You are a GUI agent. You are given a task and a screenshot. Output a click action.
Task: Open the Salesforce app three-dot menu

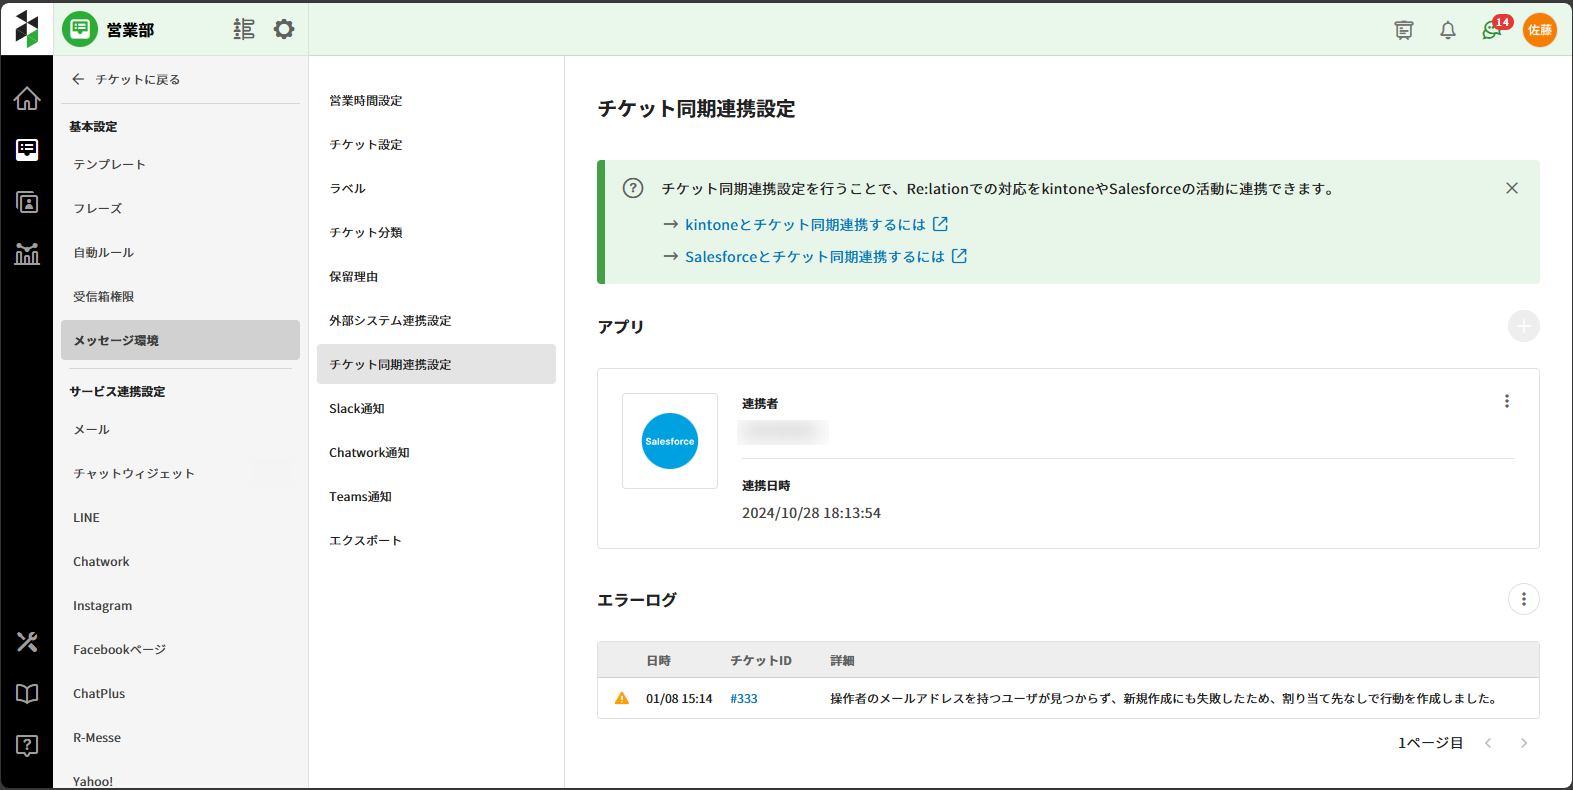1506,401
